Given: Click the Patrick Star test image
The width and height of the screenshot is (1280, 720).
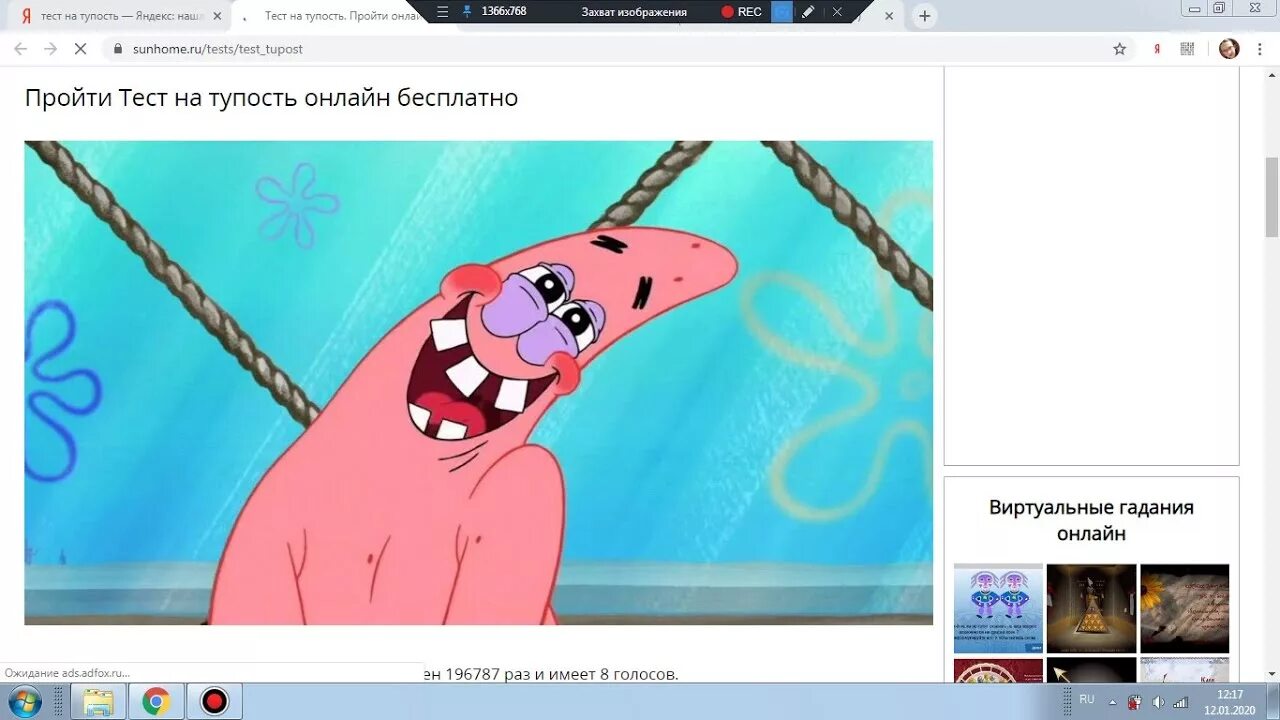Looking at the screenshot, I should [478, 383].
